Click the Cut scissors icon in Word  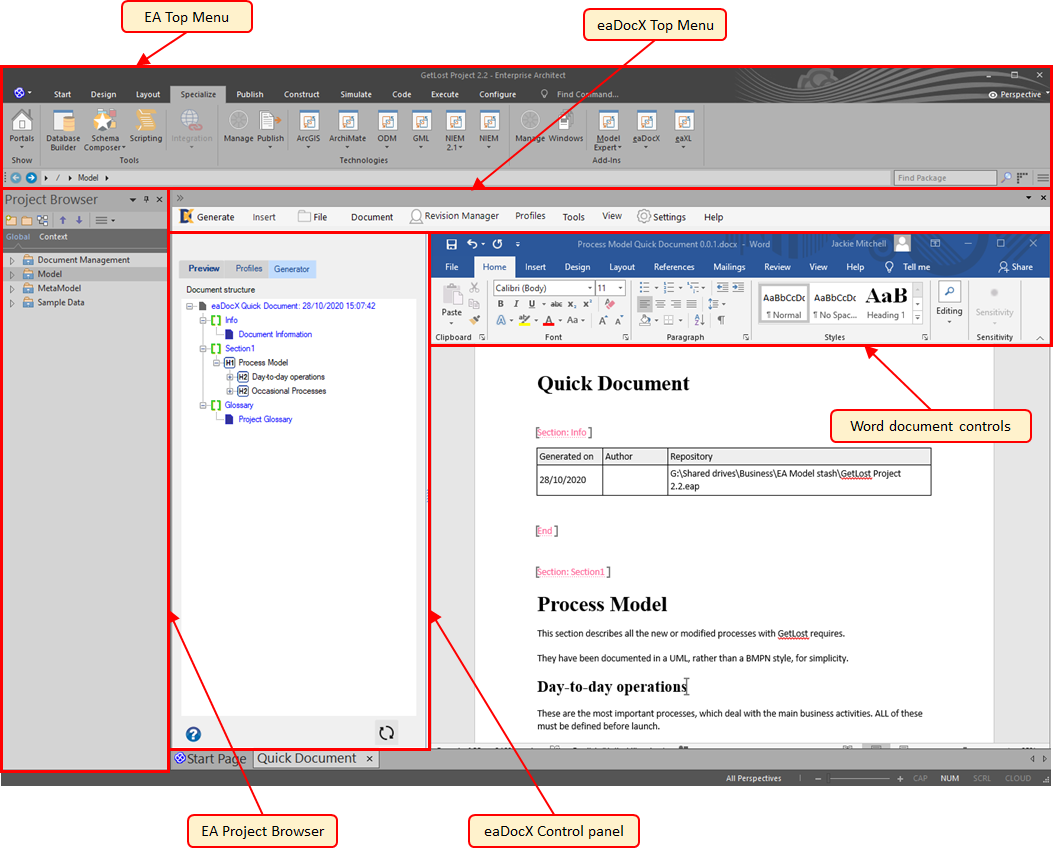pyautogui.click(x=474, y=287)
